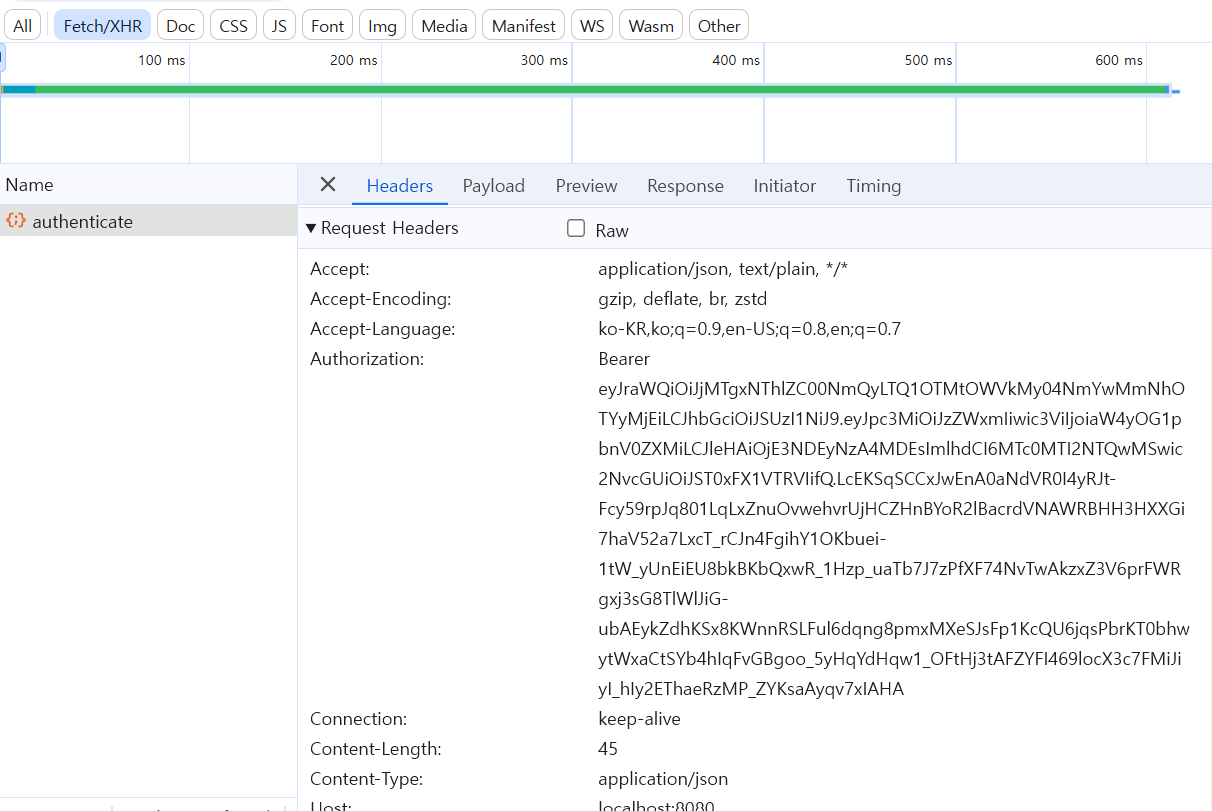Click the Accept-Encoding header name

pos(381,299)
